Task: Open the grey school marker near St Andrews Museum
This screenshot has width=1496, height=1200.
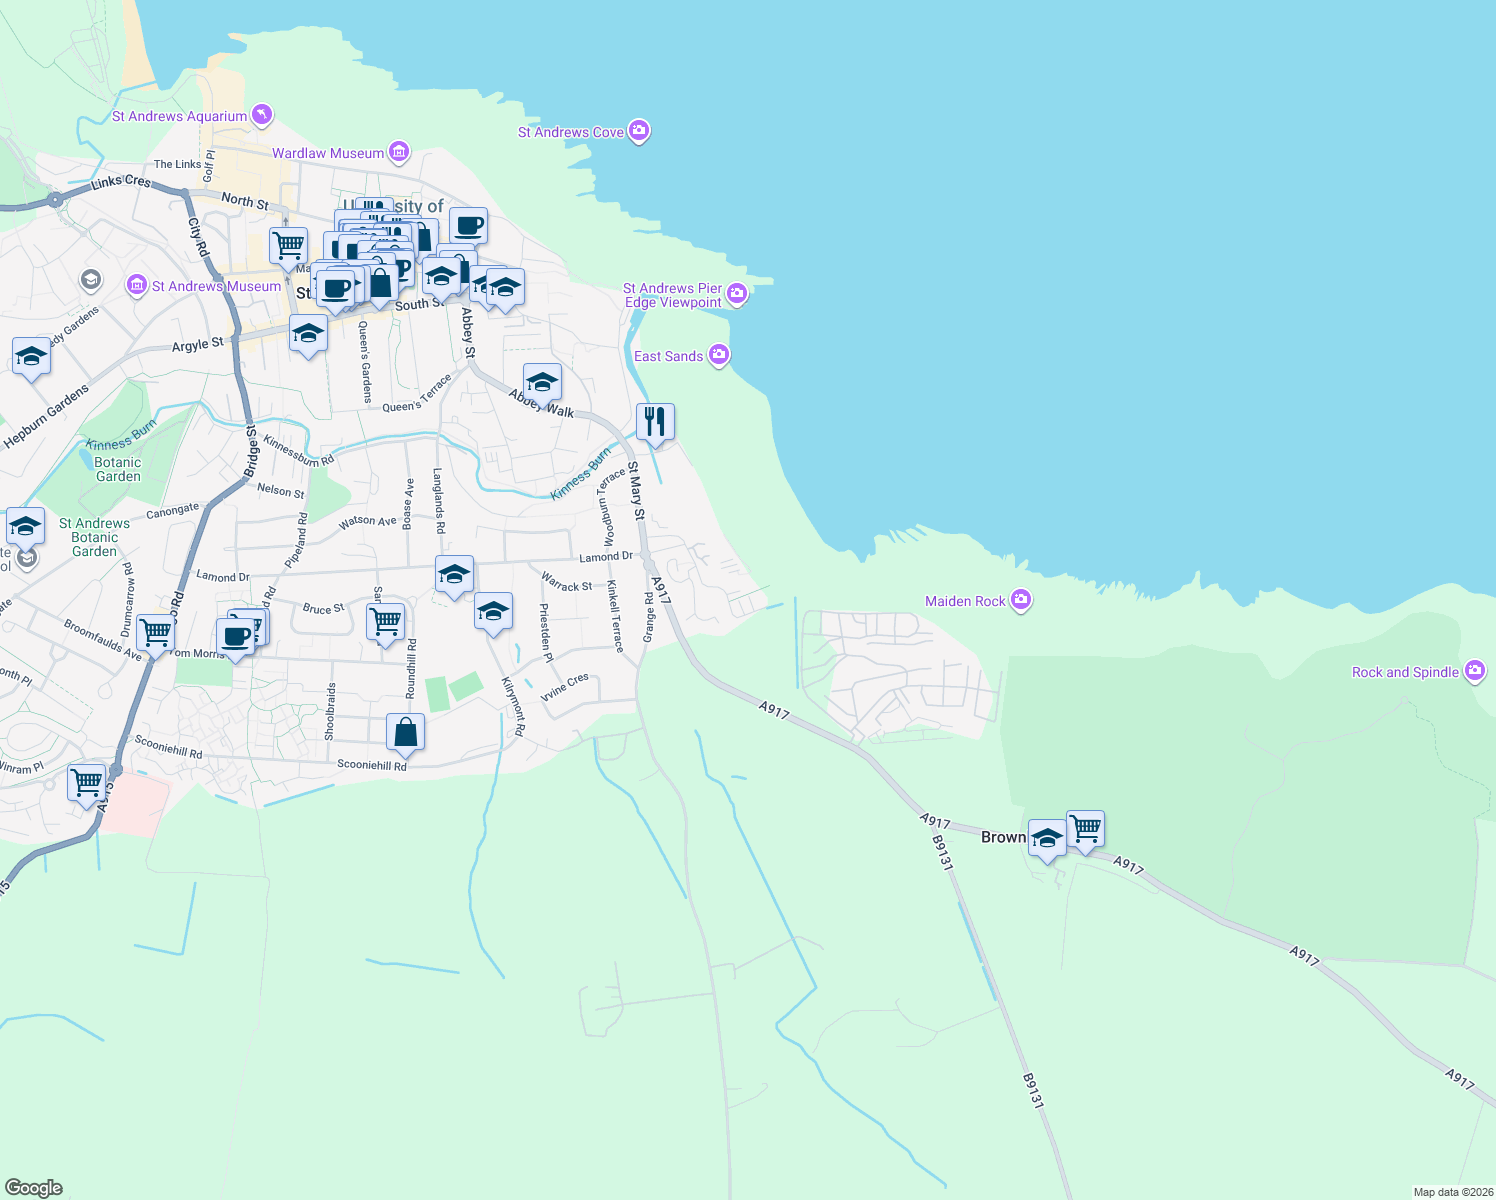Action: pos(91,279)
